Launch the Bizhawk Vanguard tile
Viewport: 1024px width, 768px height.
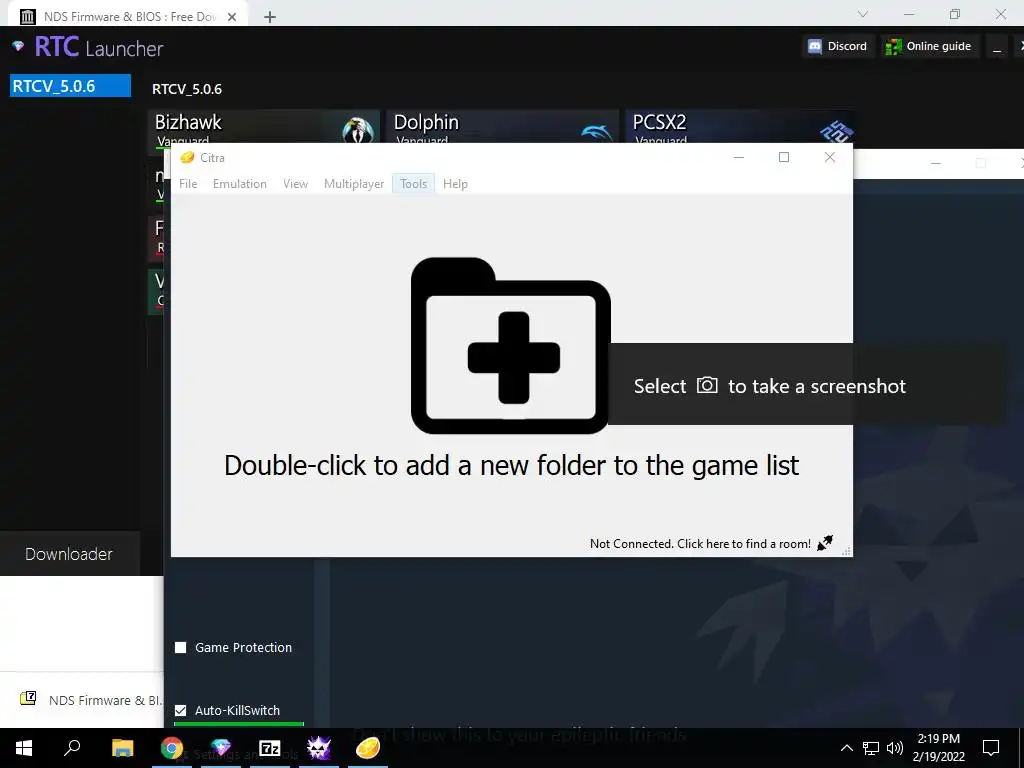264,127
